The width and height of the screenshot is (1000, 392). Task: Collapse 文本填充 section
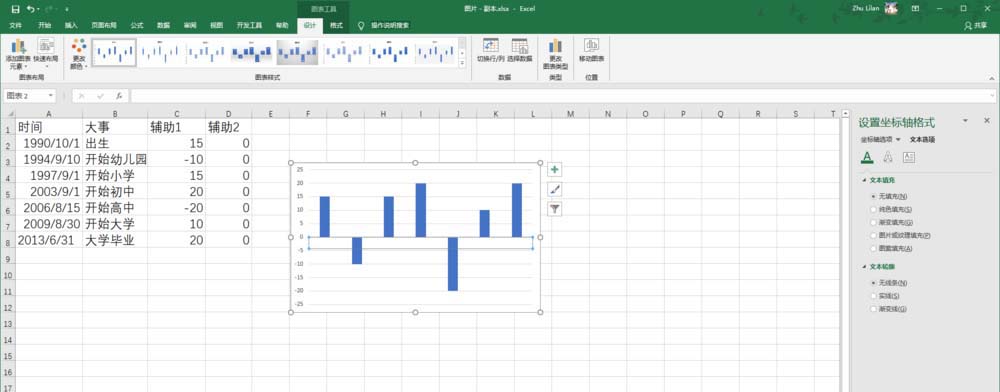coord(863,180)
